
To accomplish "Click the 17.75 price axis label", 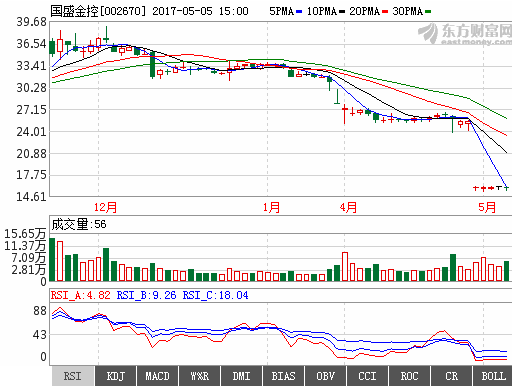I will [x=31, y=175].
